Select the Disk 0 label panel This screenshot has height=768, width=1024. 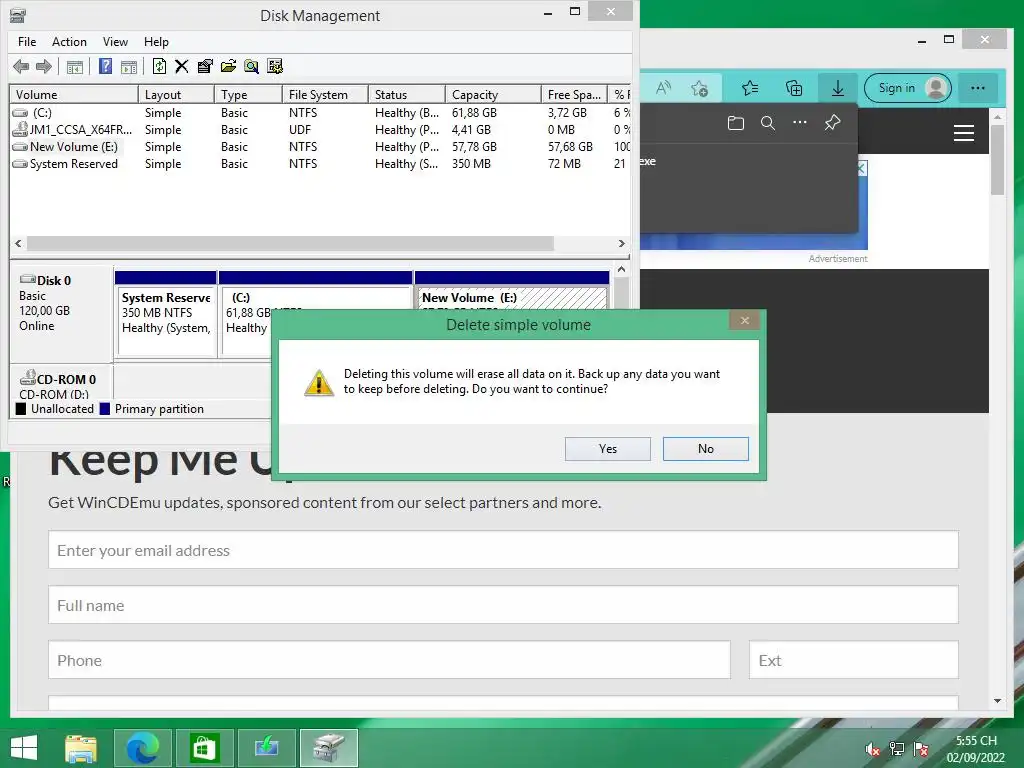61,312
